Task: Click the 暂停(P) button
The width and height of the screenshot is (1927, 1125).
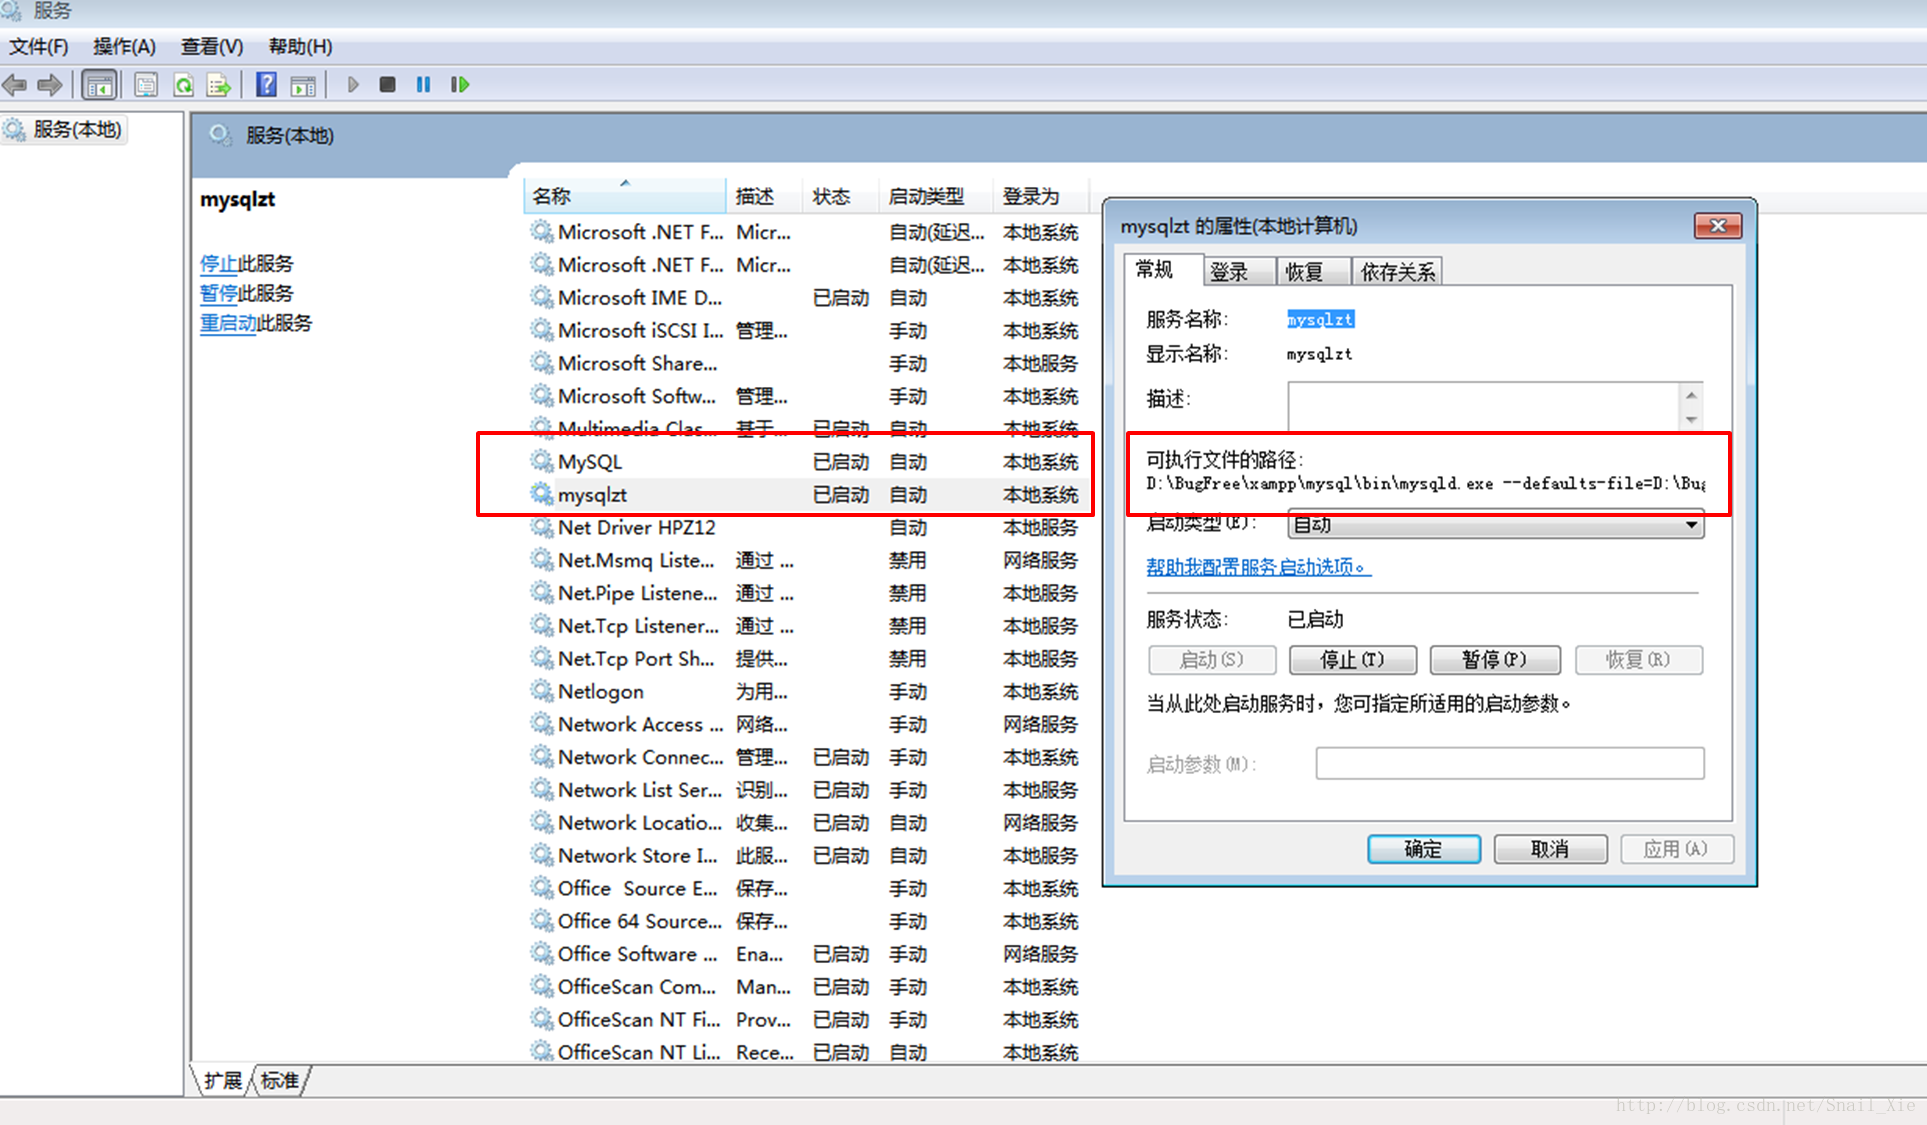Action: pyautogui.click(x=1494, y=659)
